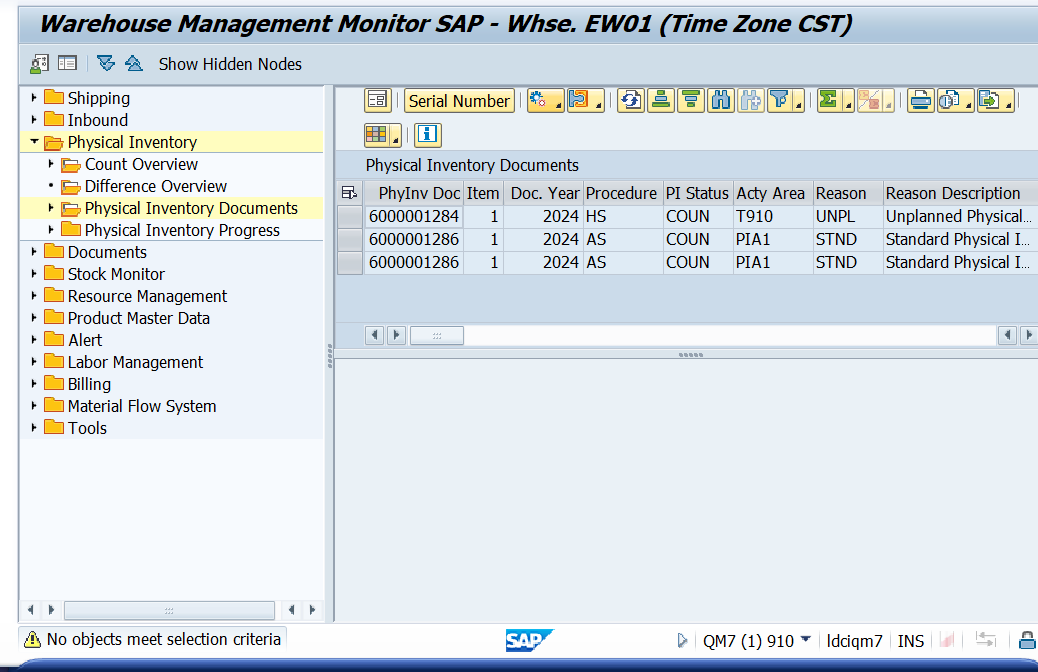Screen dimensions: 1038x672
Task: Click the Find binoculars icon
Action: pyautogui.click(x=721, y=101)
